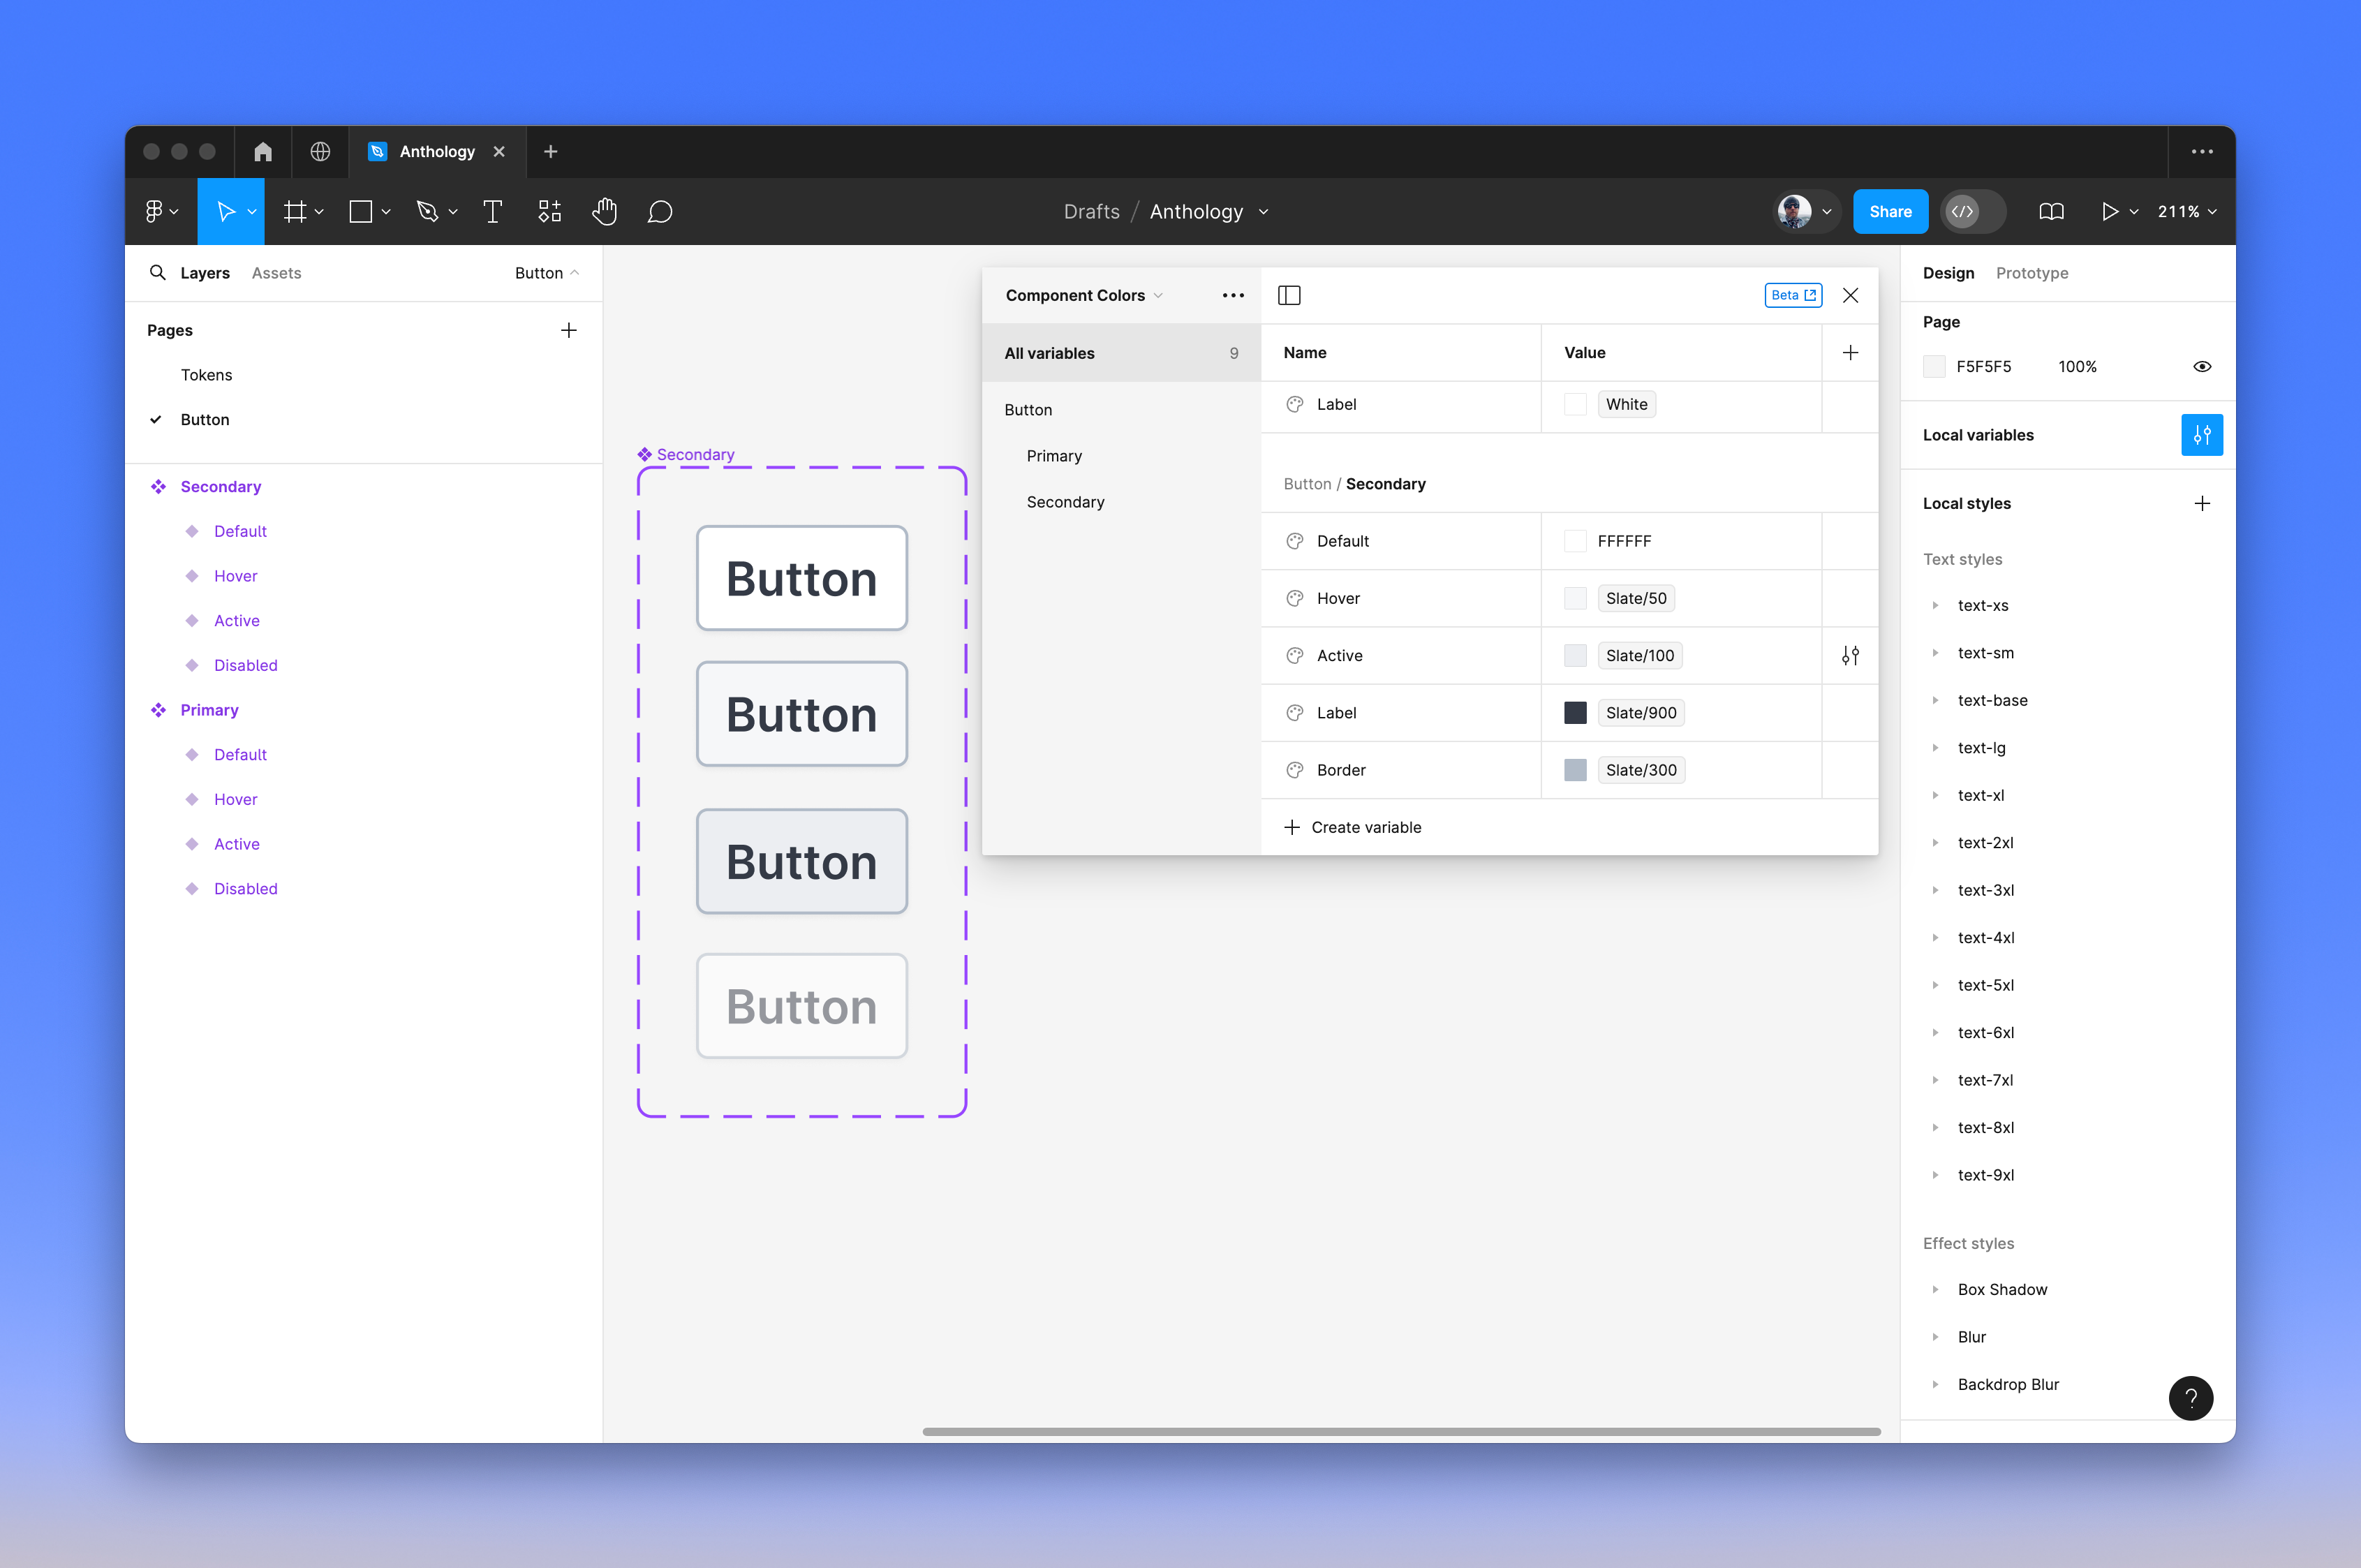This screenshot has height=1568, width=2361.
Task: Select the Hand tool
Action: point(604,211)
